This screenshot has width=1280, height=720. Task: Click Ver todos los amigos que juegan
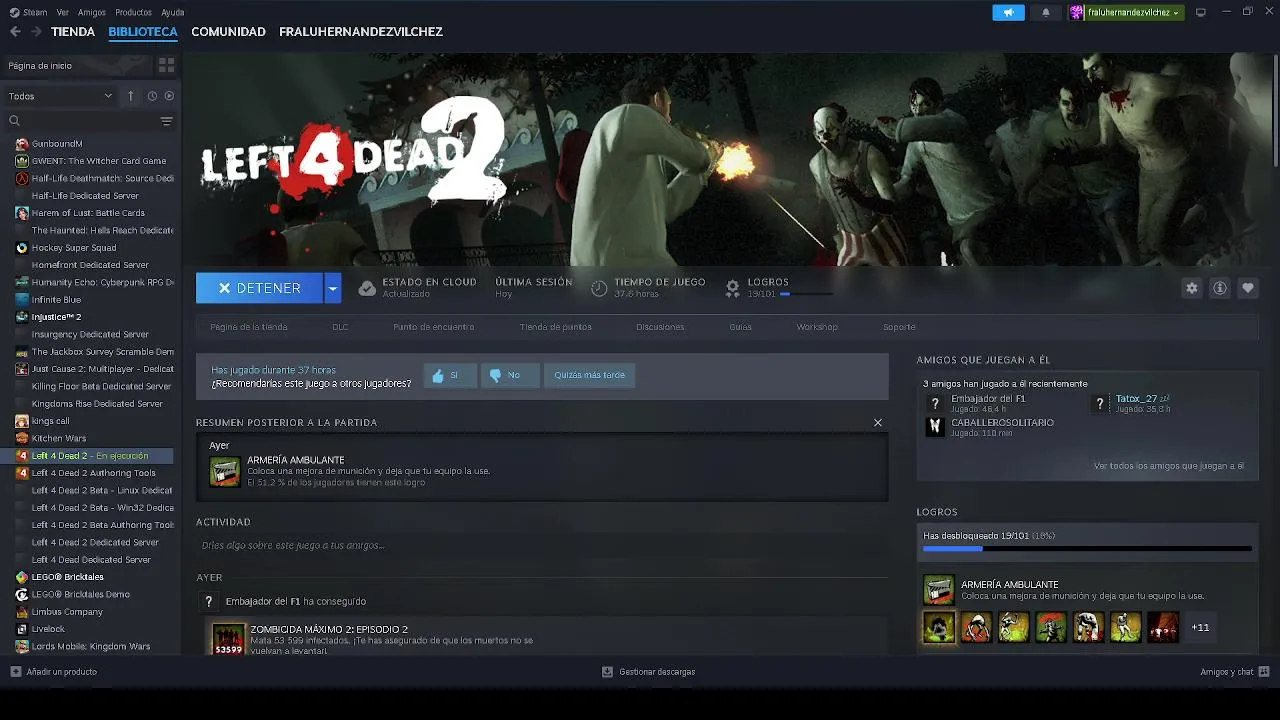pos(1168,466)
